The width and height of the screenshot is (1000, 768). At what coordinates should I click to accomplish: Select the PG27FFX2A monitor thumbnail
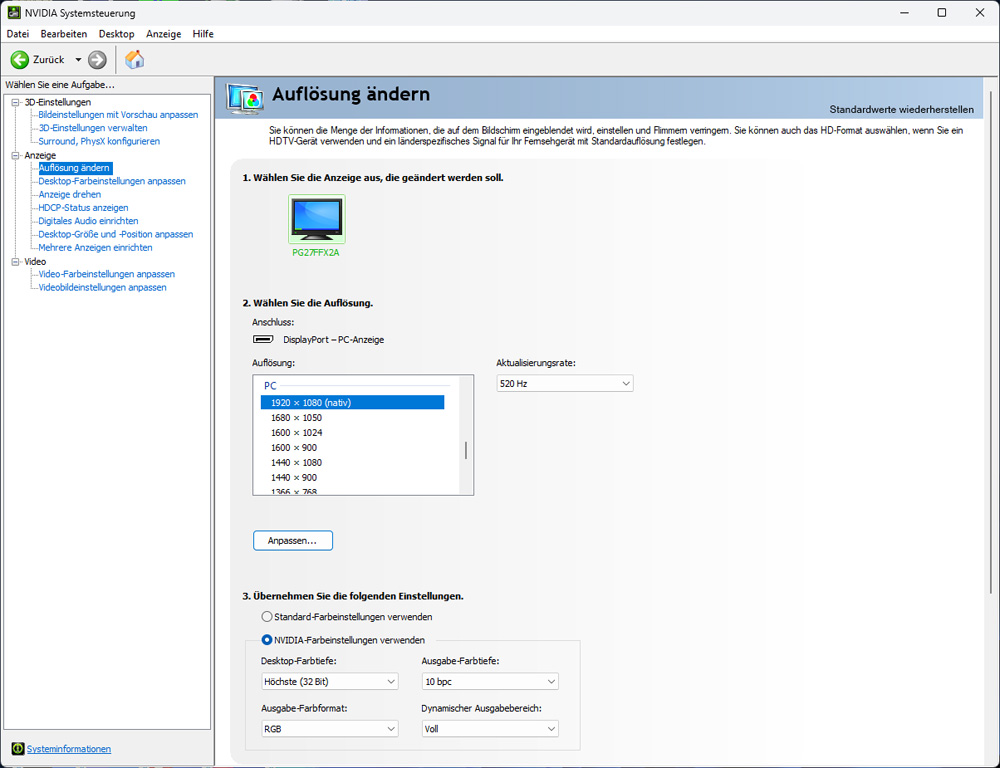(x=316, y=219)
